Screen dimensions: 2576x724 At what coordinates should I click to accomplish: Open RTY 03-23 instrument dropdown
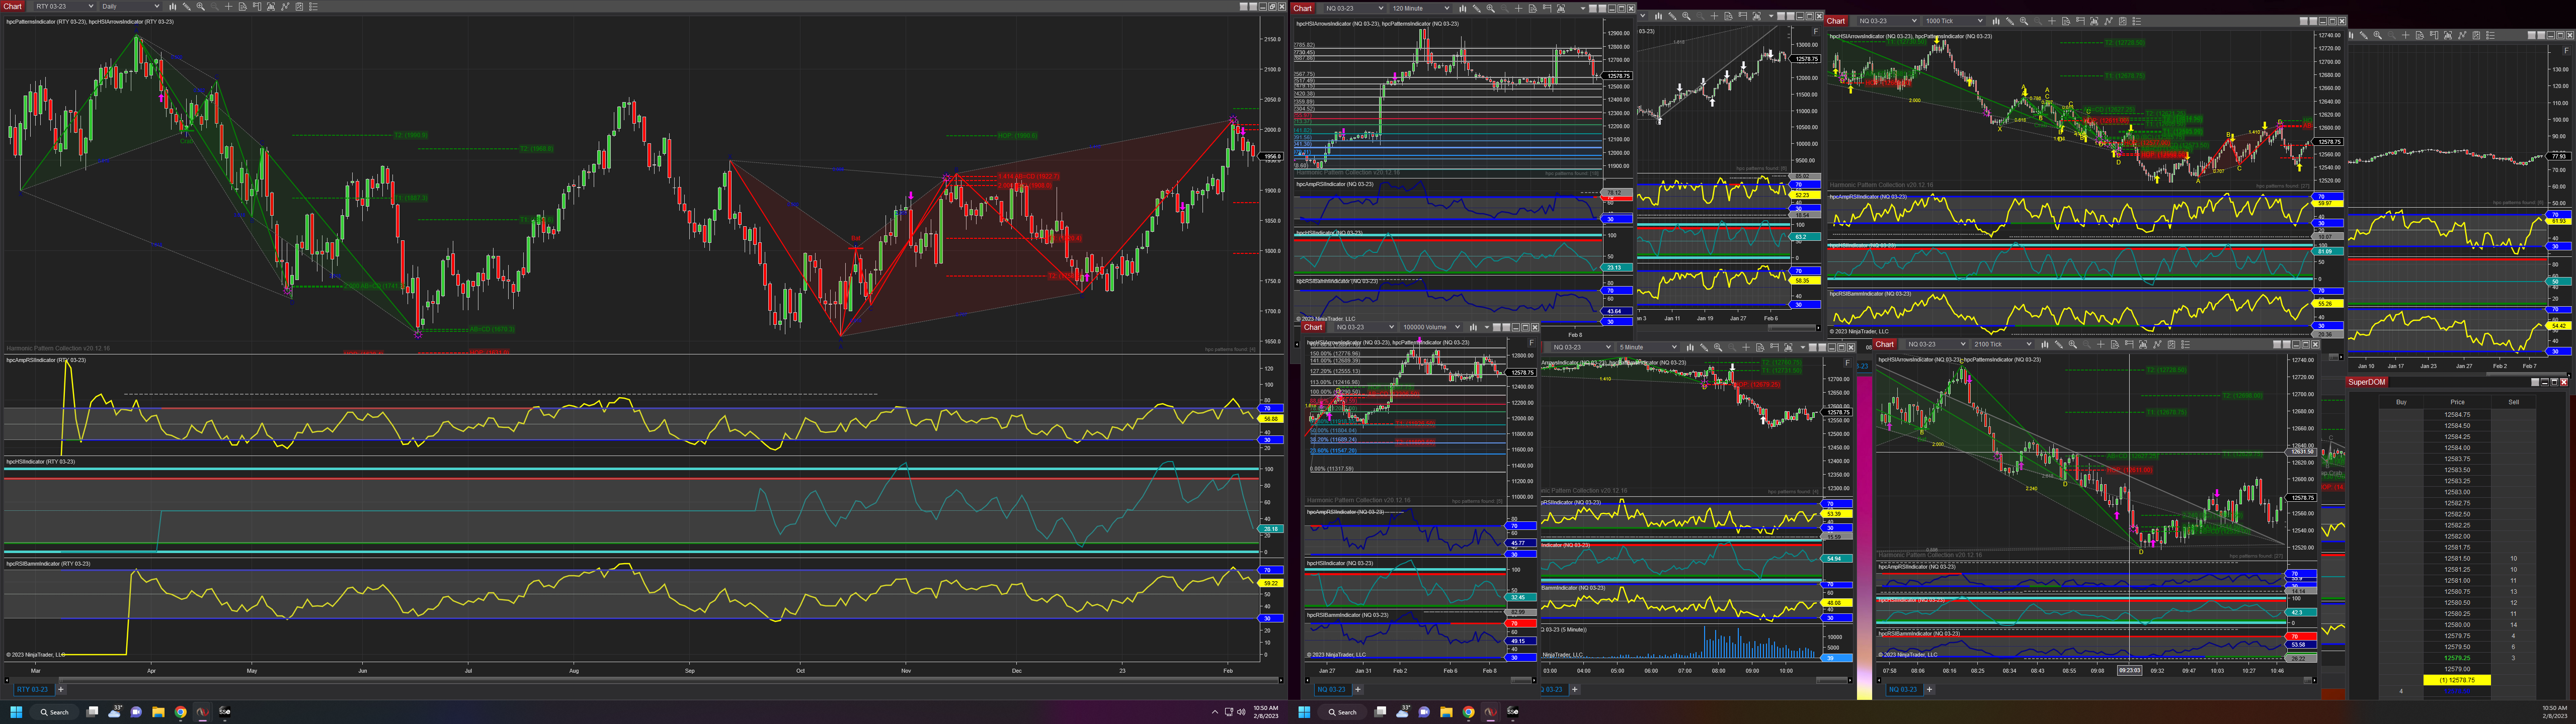click(65, 6)
